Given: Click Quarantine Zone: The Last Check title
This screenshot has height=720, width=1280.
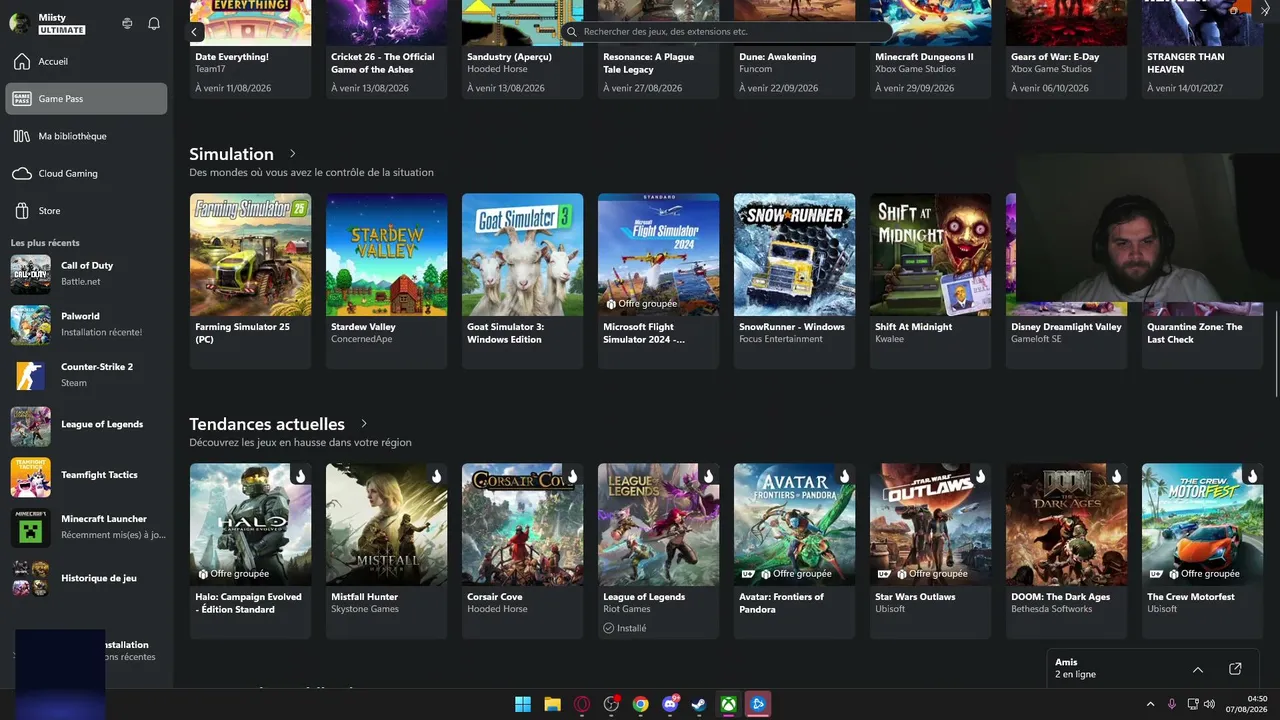Looking at the screenshot, I should (1195, 333).
